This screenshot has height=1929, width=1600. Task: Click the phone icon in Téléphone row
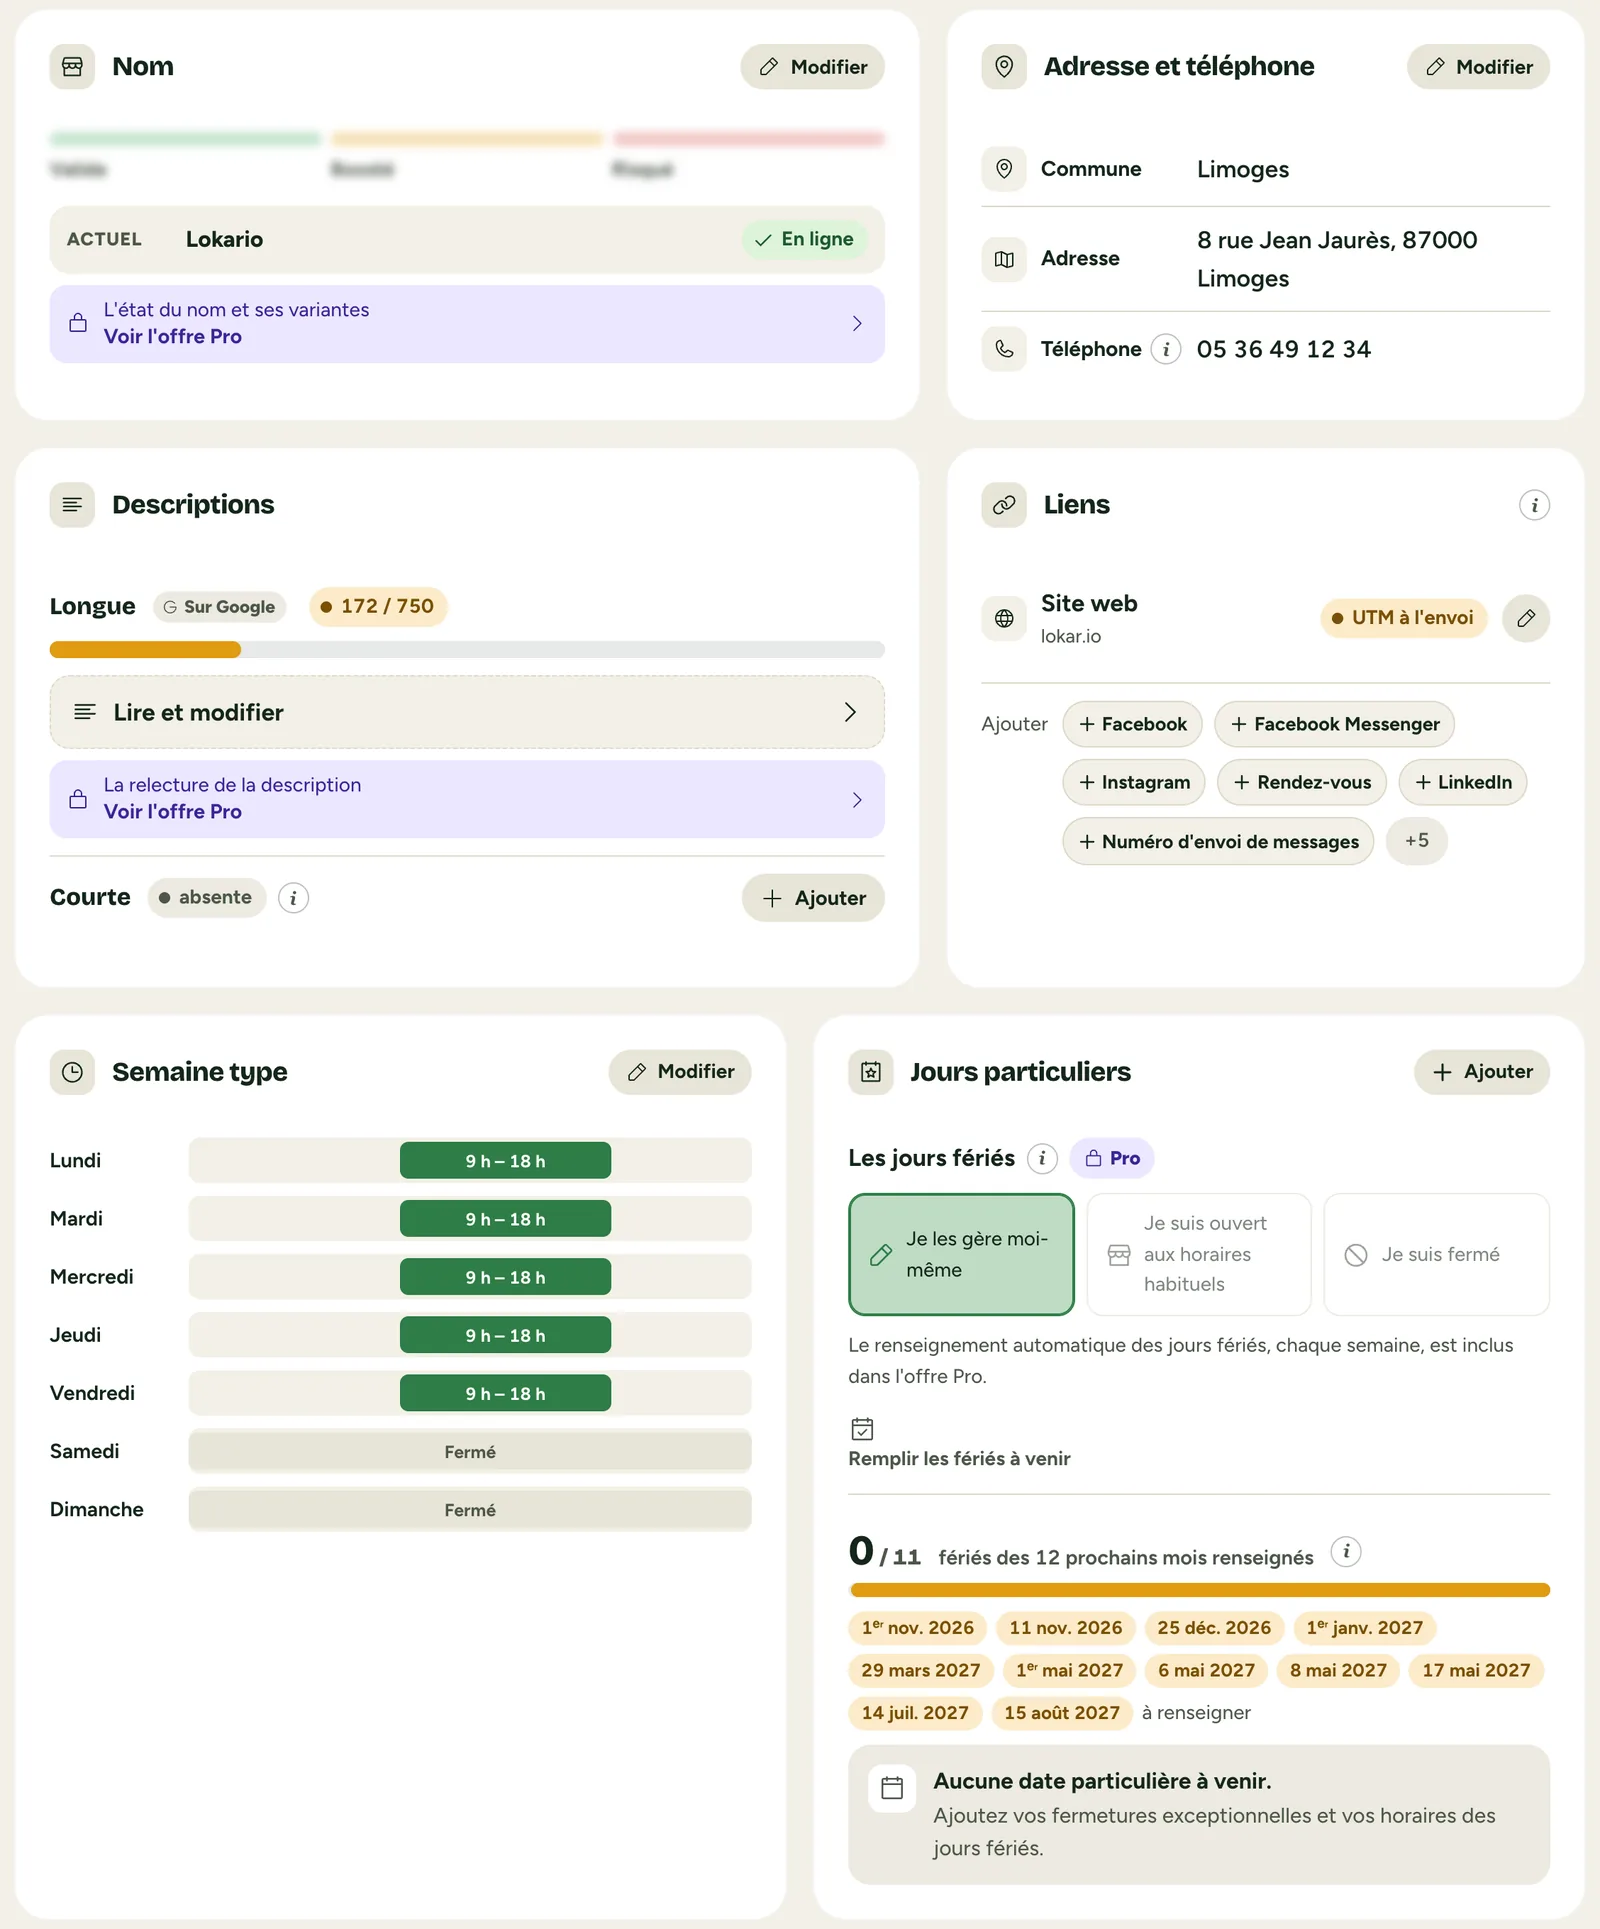pos(1004,349)
